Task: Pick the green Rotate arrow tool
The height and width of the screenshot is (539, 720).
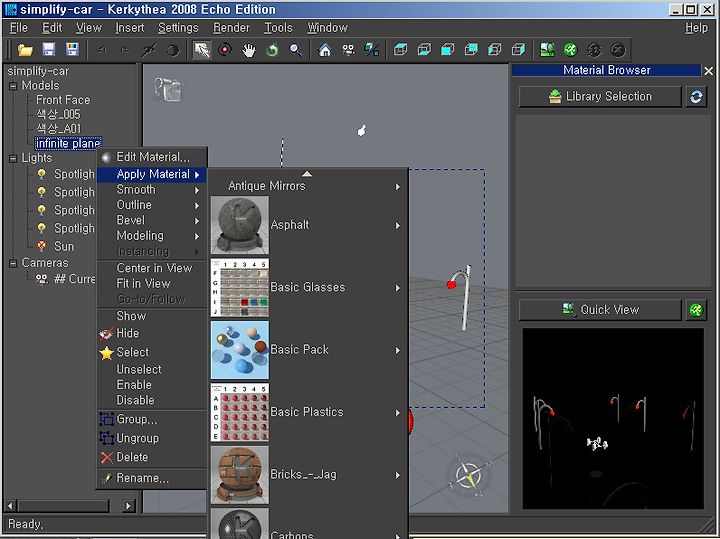Action: (x=272, y=50)
